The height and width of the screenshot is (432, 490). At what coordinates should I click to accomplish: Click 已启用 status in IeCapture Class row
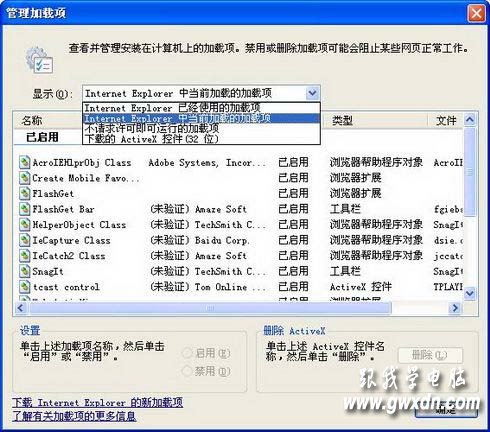point(293,240)
